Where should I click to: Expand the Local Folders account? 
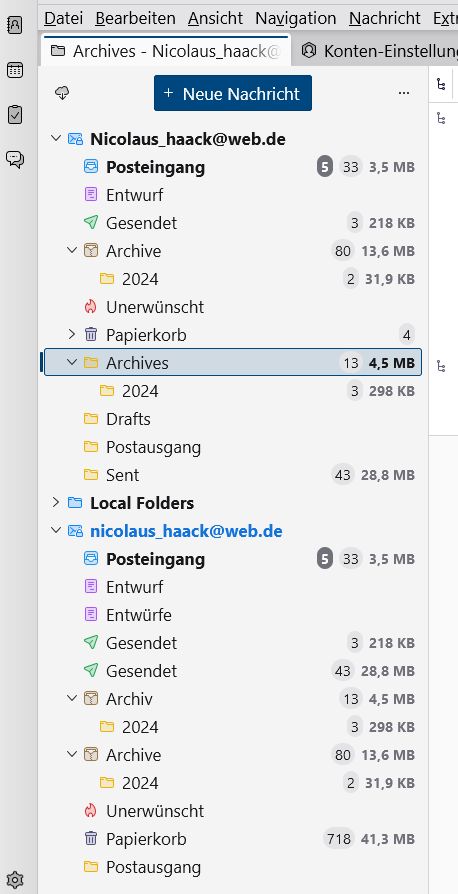coord(55,502)
